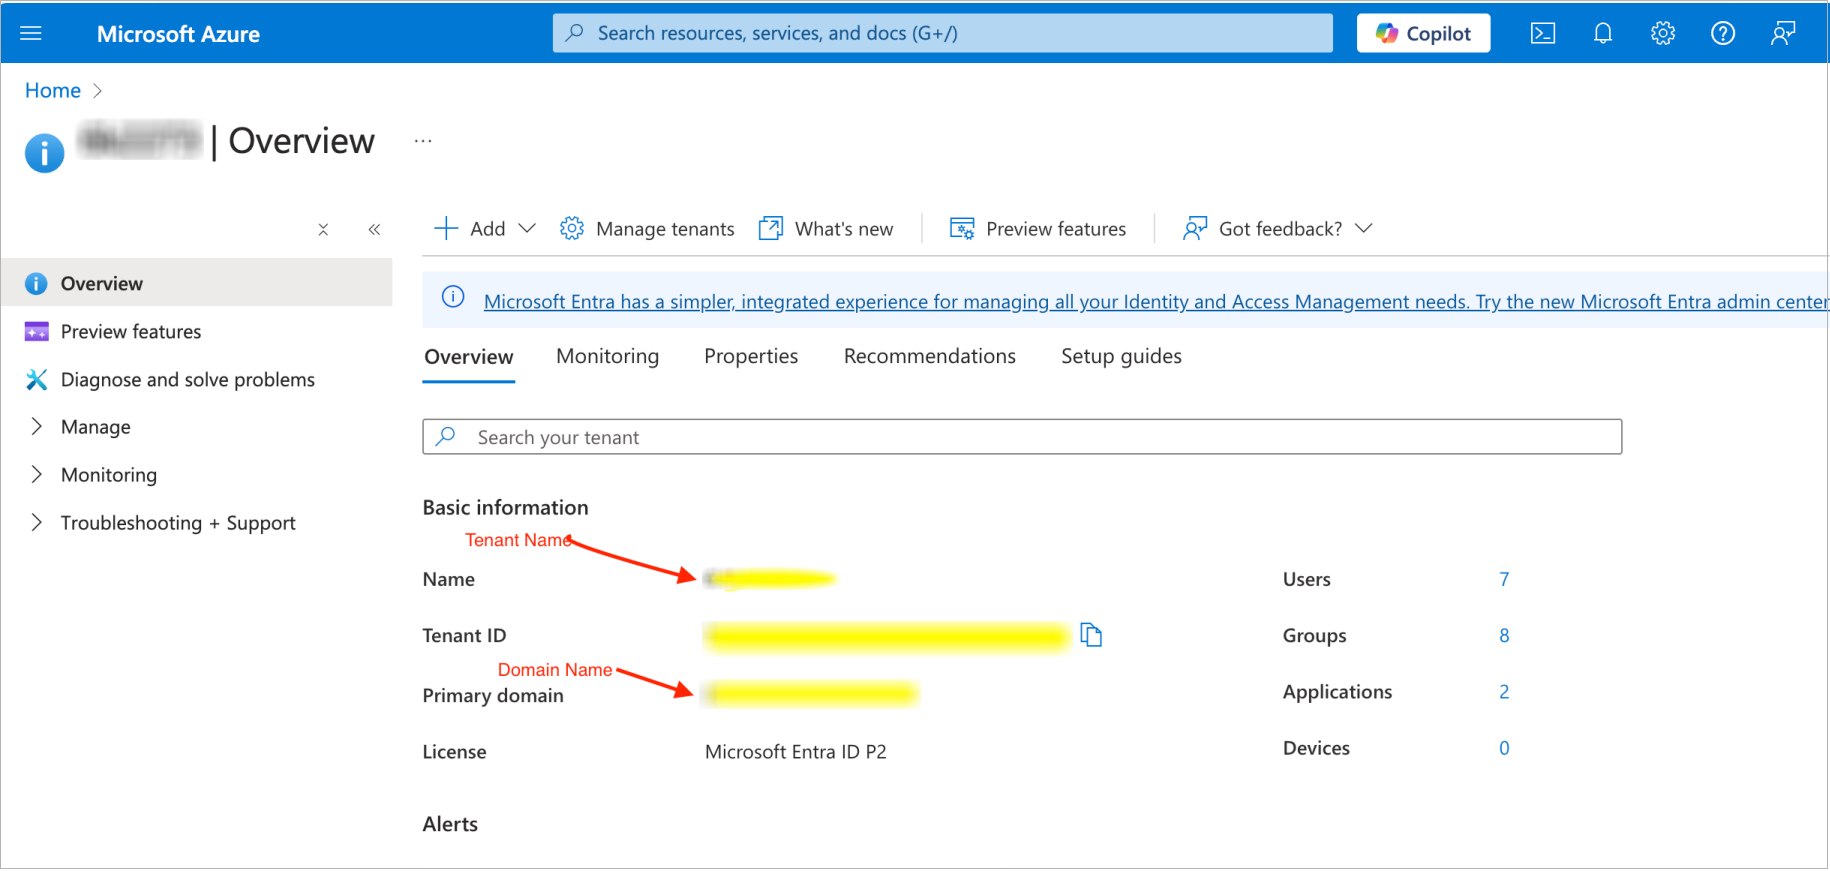Collapse the sidebar with double chevron
Screen dimensions: 1830x871
click(x=374, y=229)
